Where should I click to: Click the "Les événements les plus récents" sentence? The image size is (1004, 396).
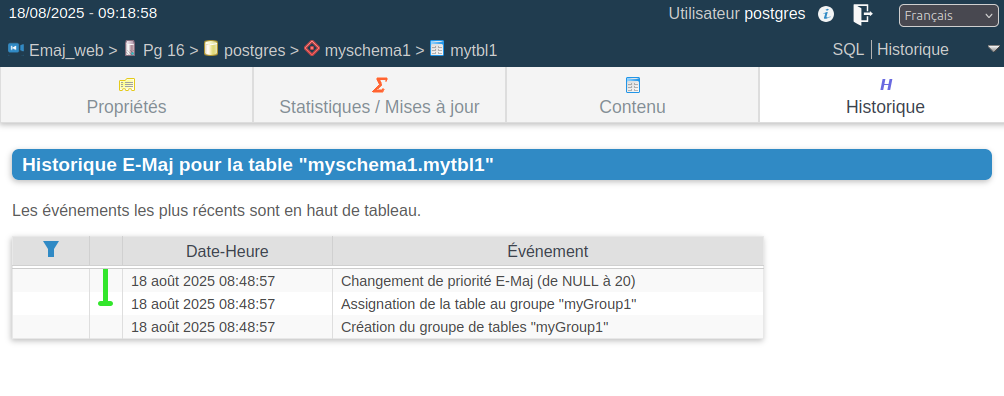click(x=216, y=210)
